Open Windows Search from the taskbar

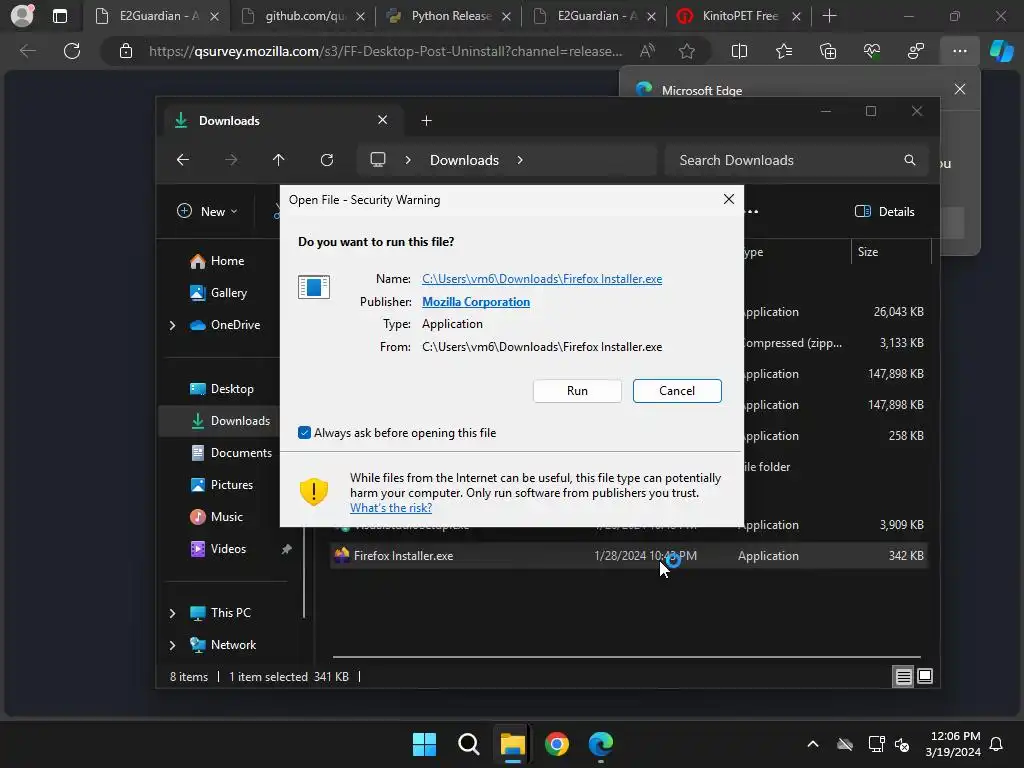468,744
